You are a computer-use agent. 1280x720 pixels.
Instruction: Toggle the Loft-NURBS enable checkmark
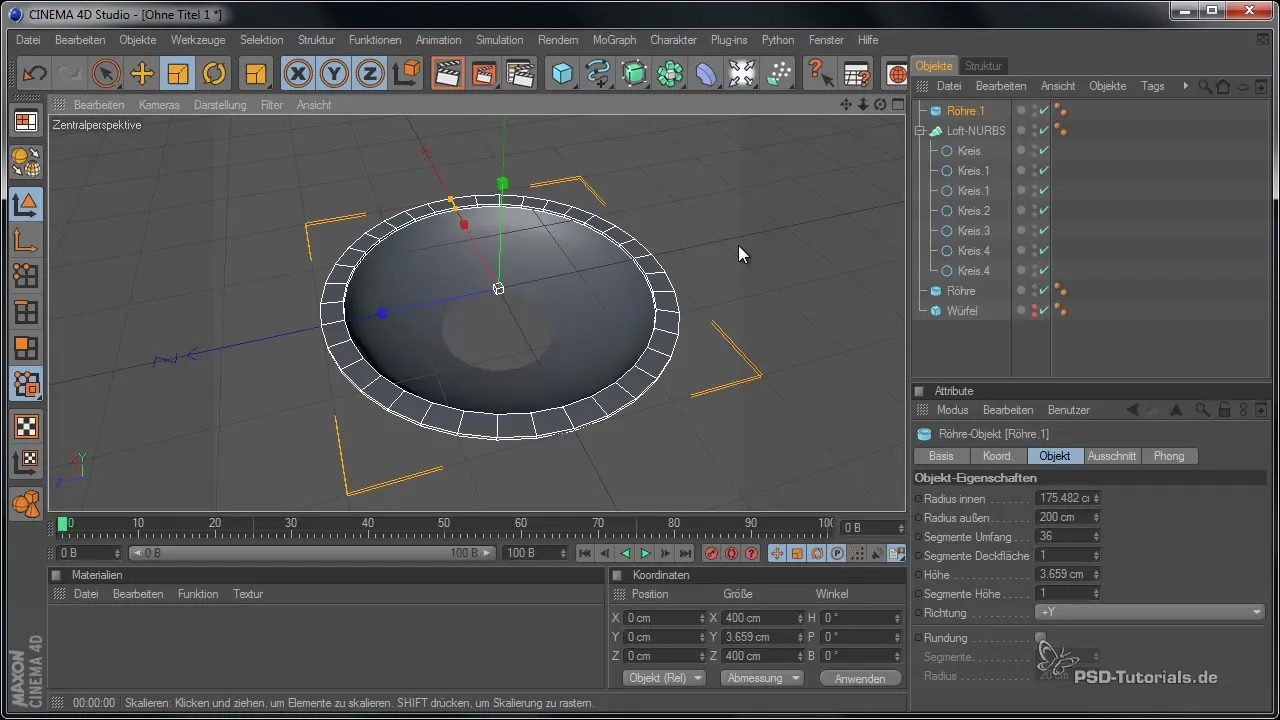pos(1044,131)
